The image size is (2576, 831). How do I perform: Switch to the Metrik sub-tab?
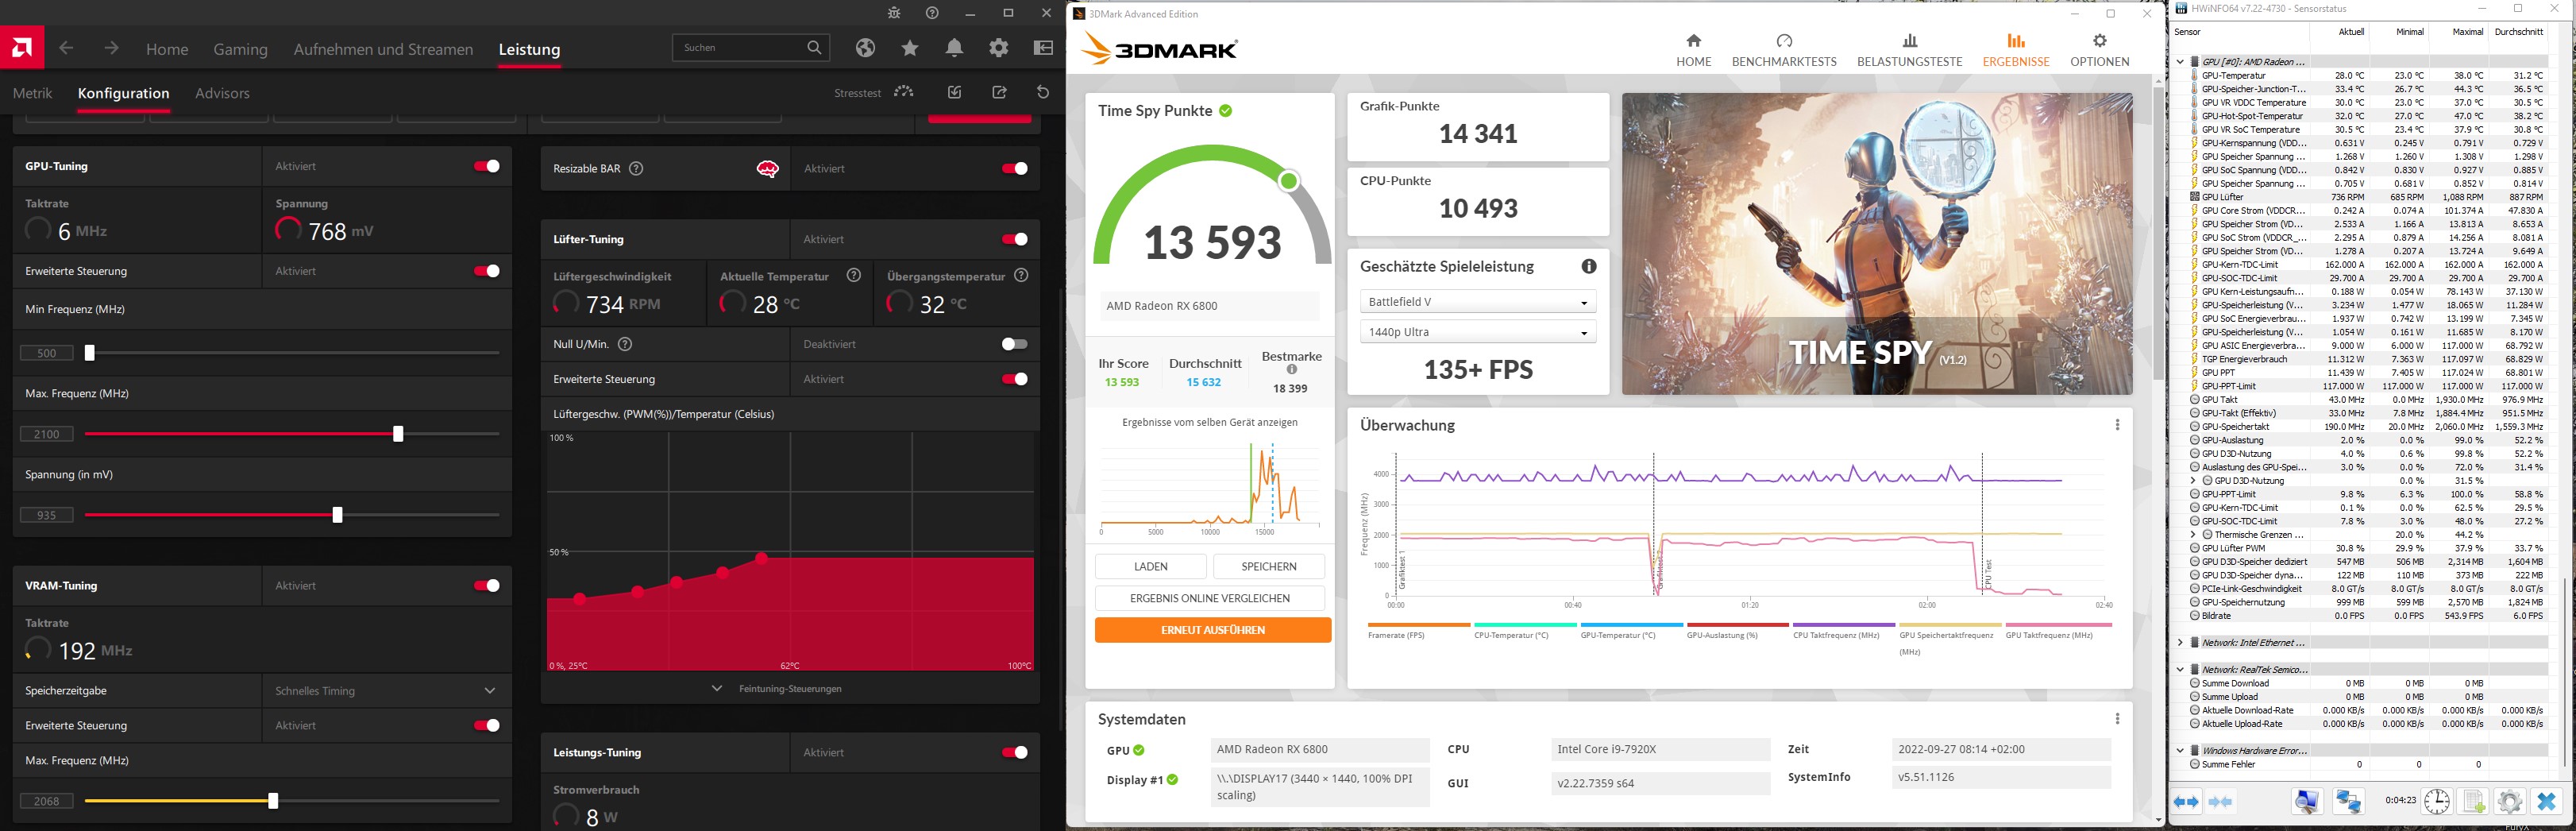32,93
